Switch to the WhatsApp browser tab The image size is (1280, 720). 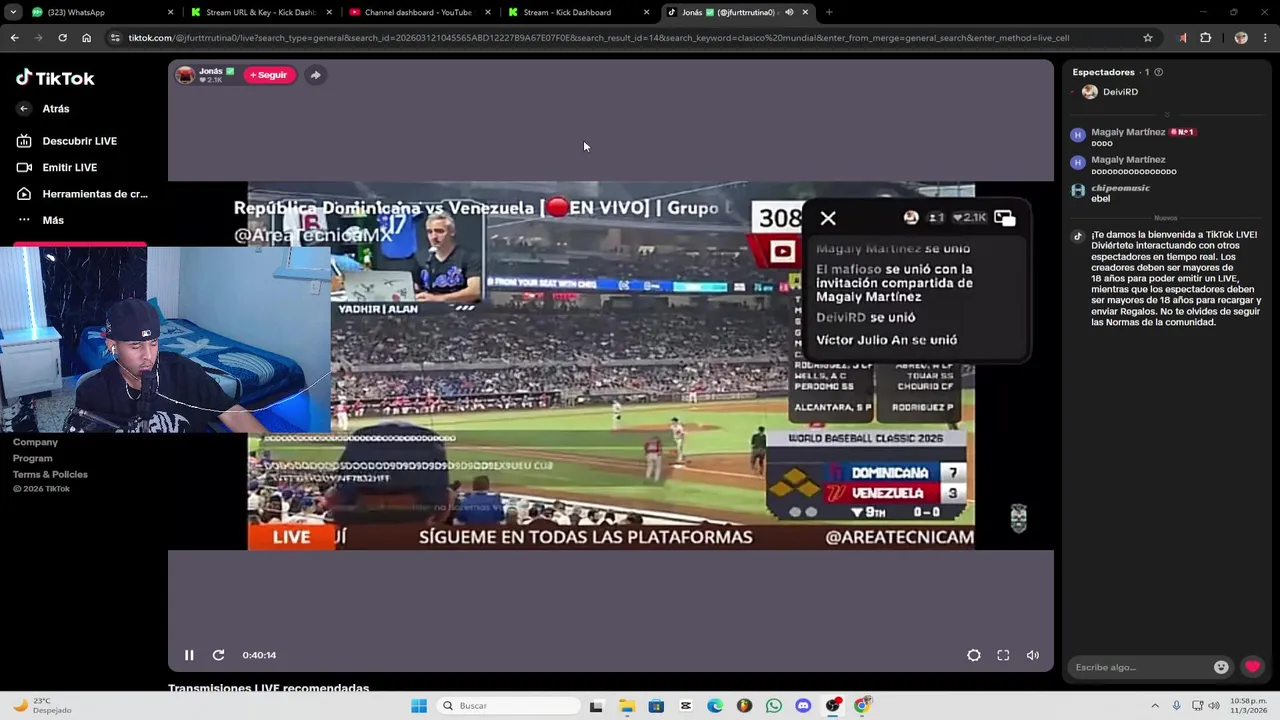coord(102,12)
